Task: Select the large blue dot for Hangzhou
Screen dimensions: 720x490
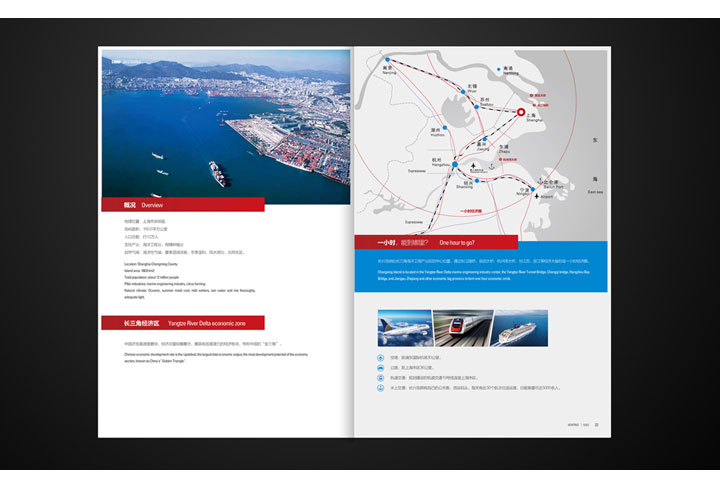Action: (x=455, y=164)
